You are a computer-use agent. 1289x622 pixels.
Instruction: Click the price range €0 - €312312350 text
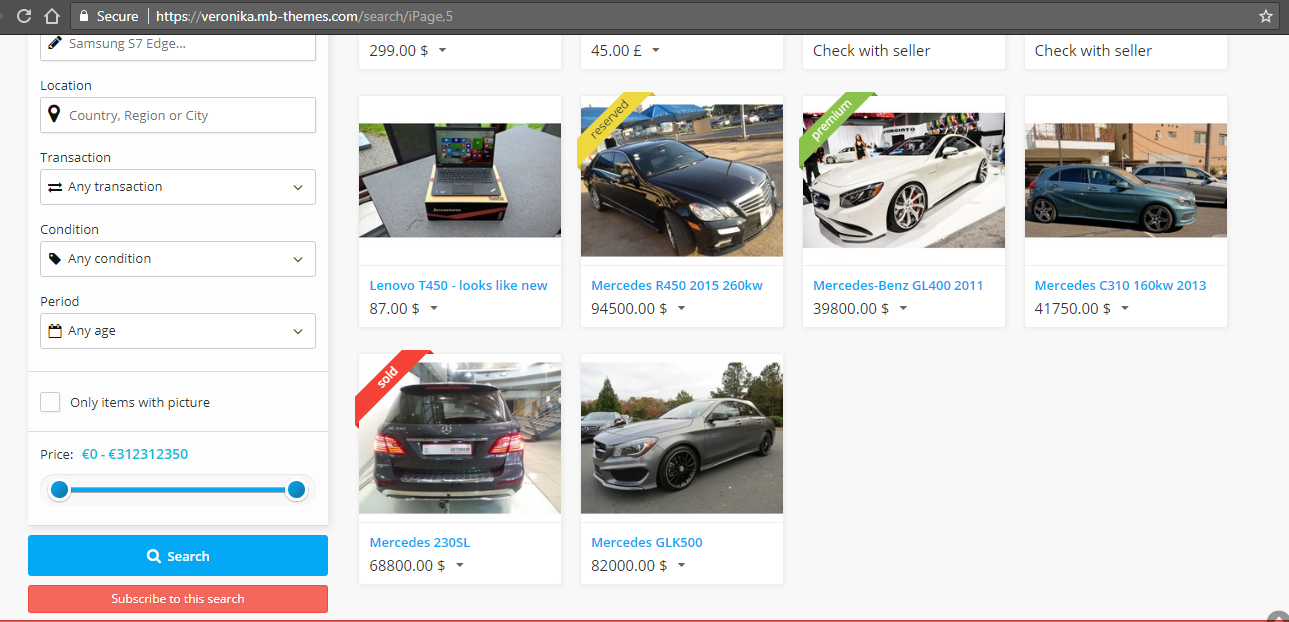pos(135,454)
